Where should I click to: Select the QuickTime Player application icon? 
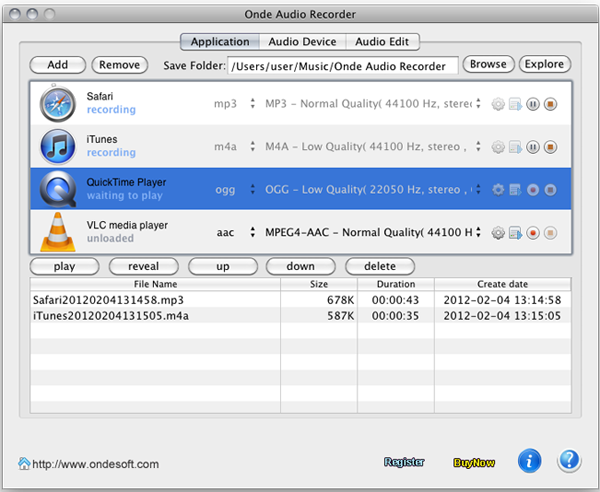tap(58, 189)
